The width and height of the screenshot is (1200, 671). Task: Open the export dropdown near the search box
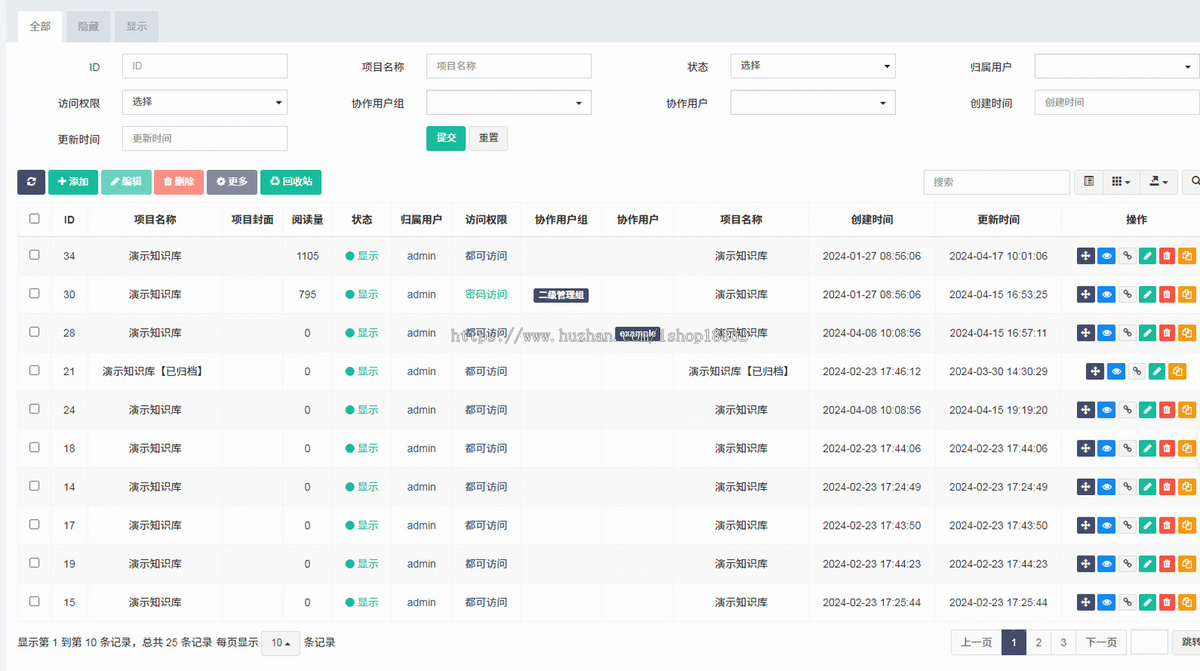point(1158,181)
